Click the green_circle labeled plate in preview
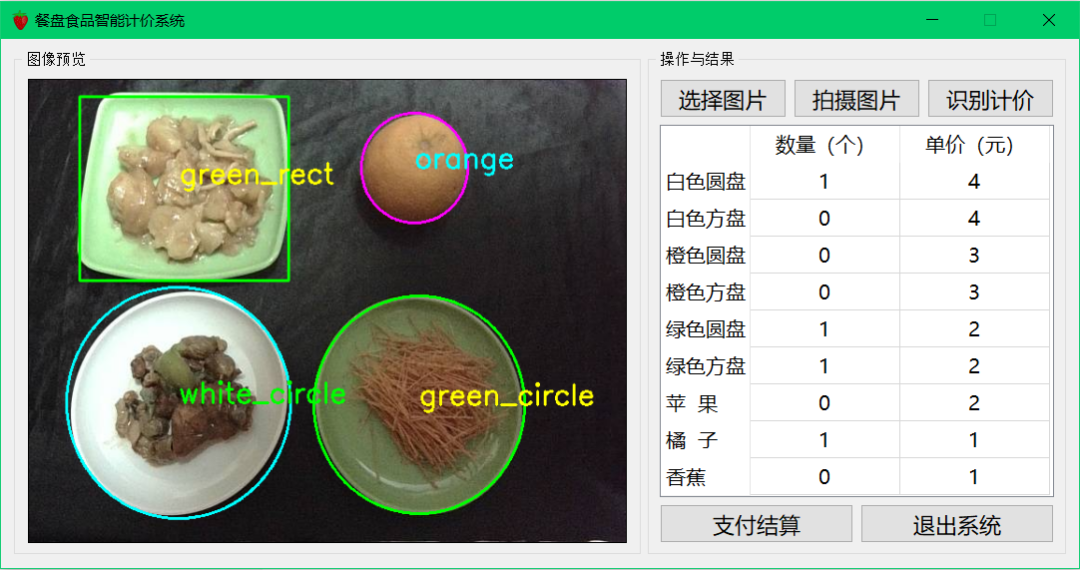This screenshot has height=570, width=1080. (419, 405)
